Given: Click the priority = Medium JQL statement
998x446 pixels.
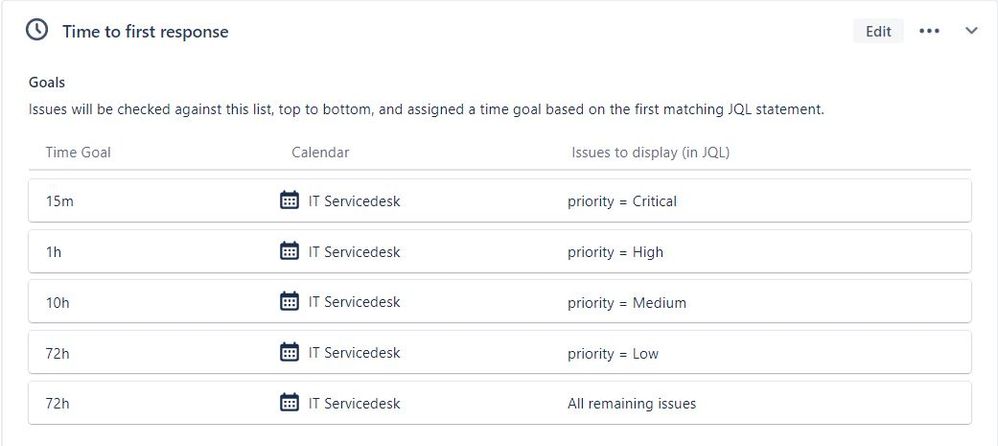Looking at the screenshot, I should [x=627, y=303].
